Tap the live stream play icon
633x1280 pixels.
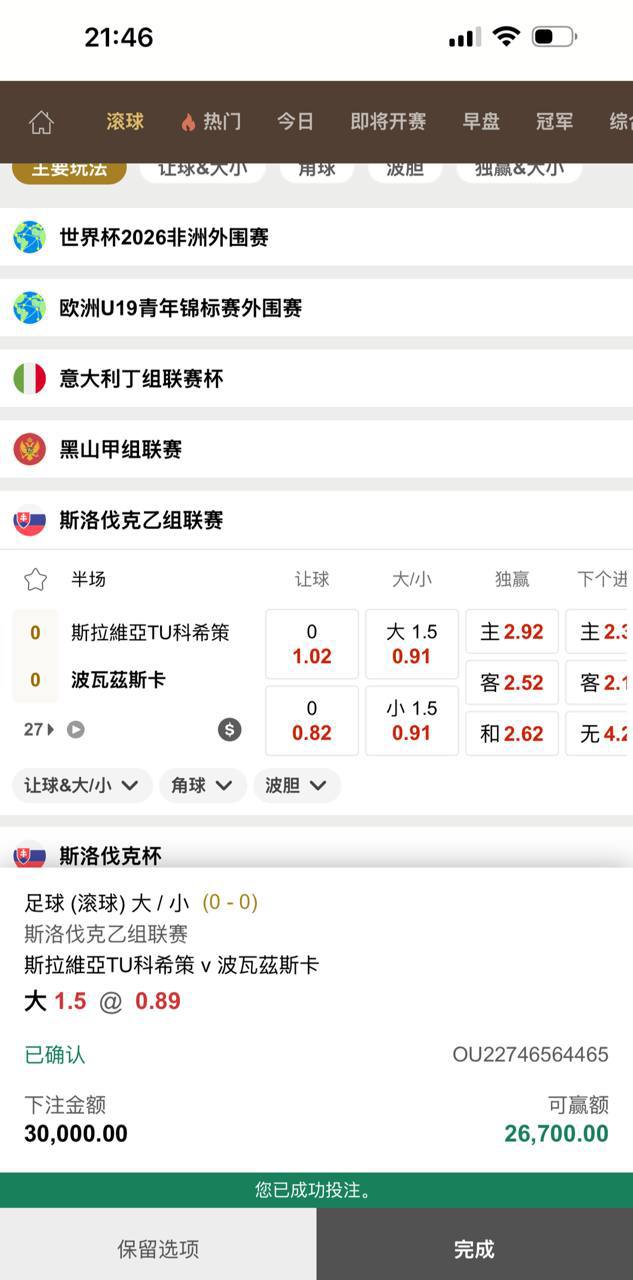(76, 730)
